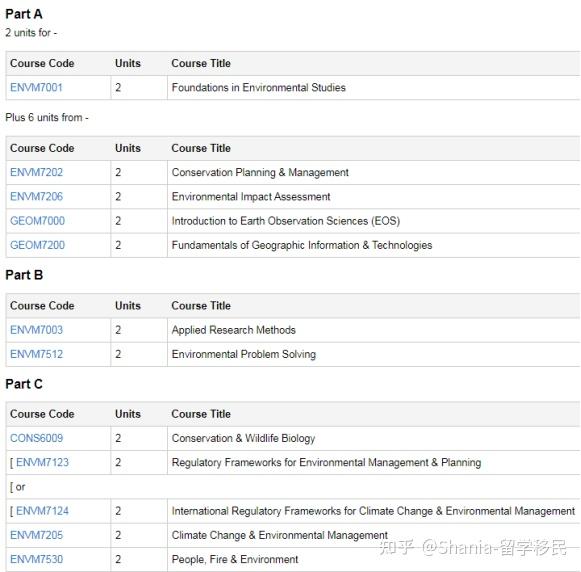Screen dimensions: 581x572
Task: Open the CONS6009 course link
Action: 36,438
